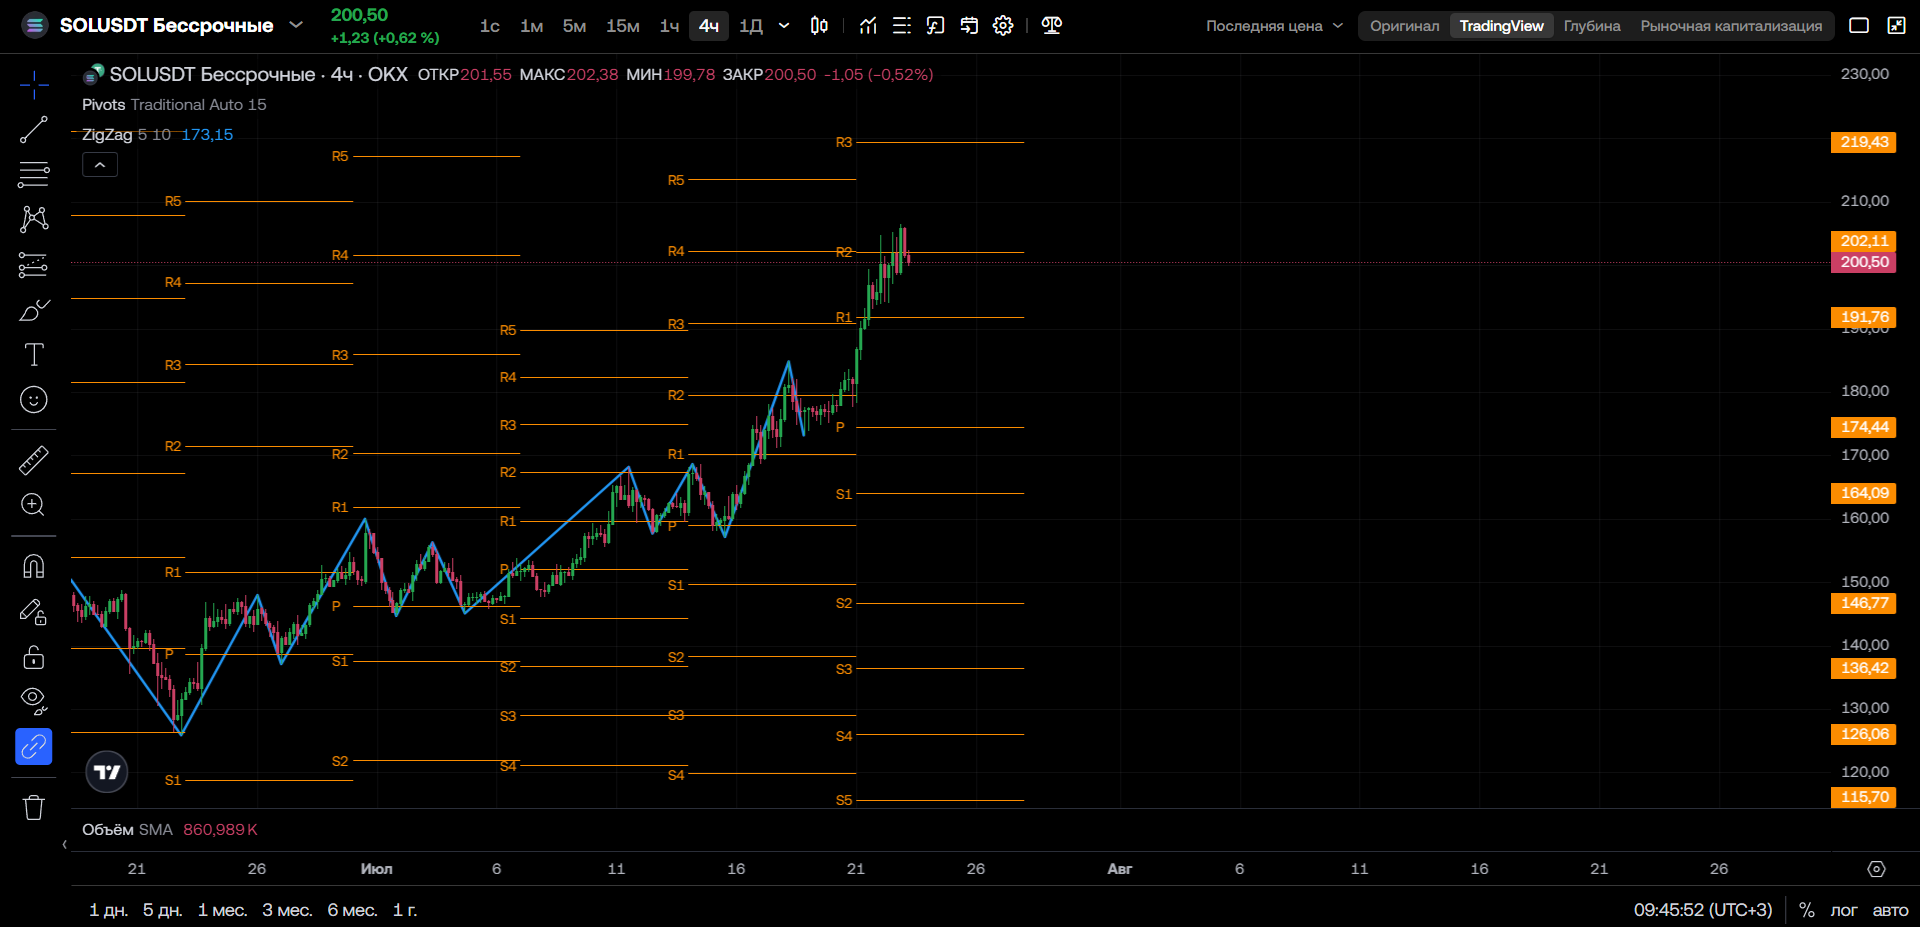Select the trend line drawing tool
This screenshot has height=927, width=1920.
click(x=34, y=130)
